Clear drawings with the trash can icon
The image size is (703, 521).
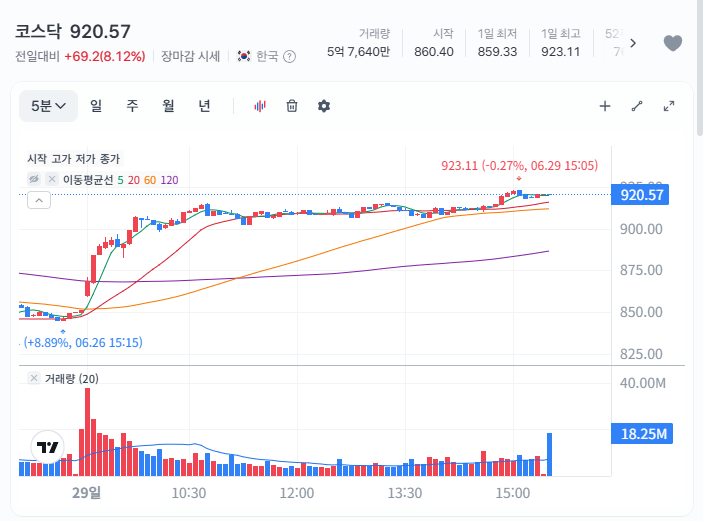292,106
